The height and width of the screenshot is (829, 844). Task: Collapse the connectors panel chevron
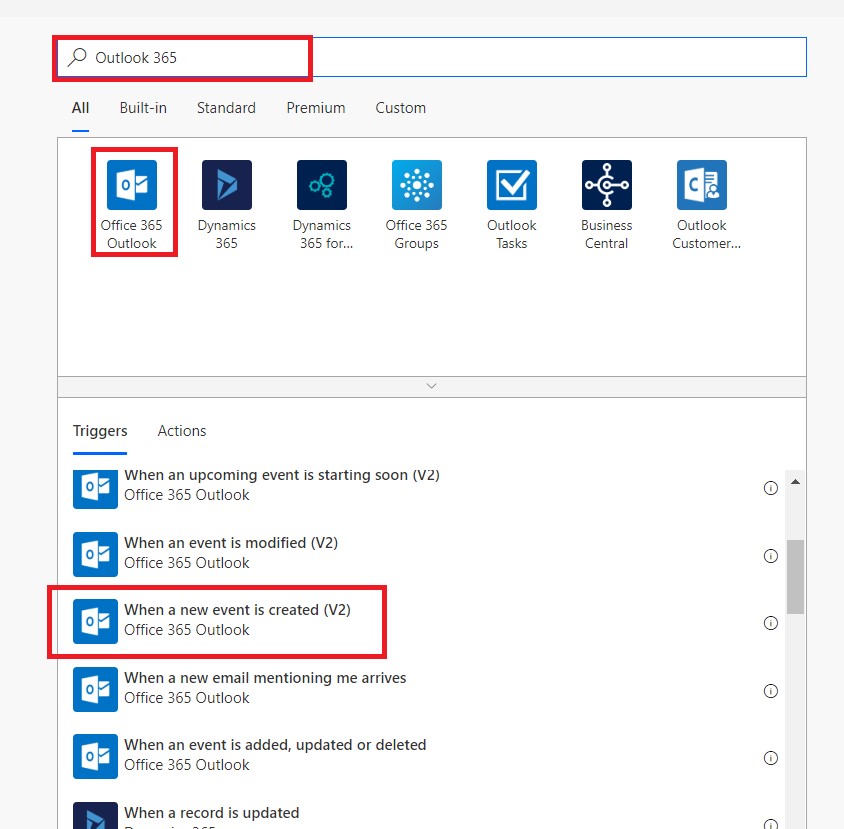(x=432, y=386)
